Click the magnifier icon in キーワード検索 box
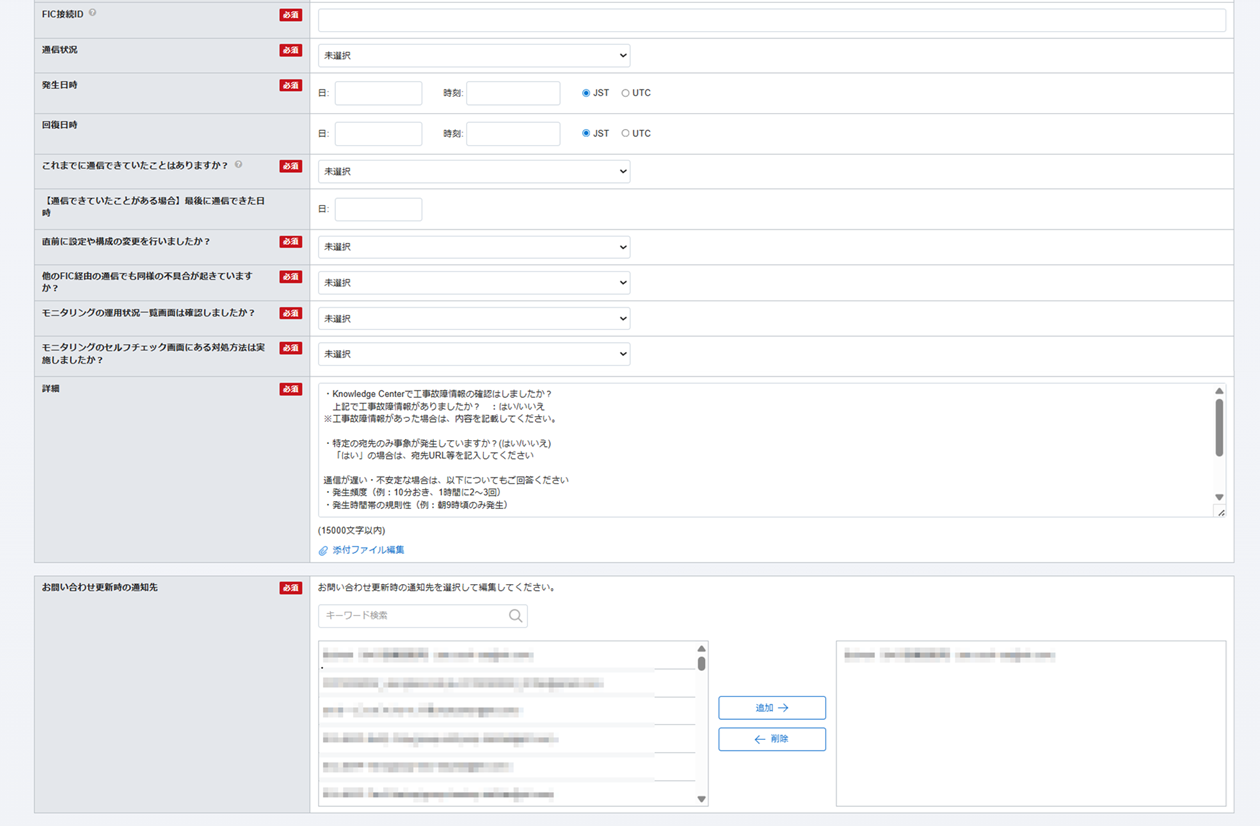1260x826 pixels. pyautogui.click(x=515, y=616)
